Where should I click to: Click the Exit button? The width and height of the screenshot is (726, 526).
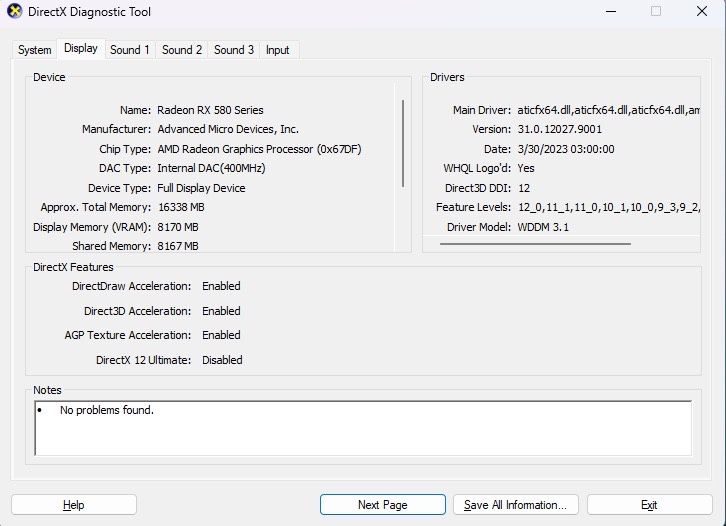(x=649, y=505)
